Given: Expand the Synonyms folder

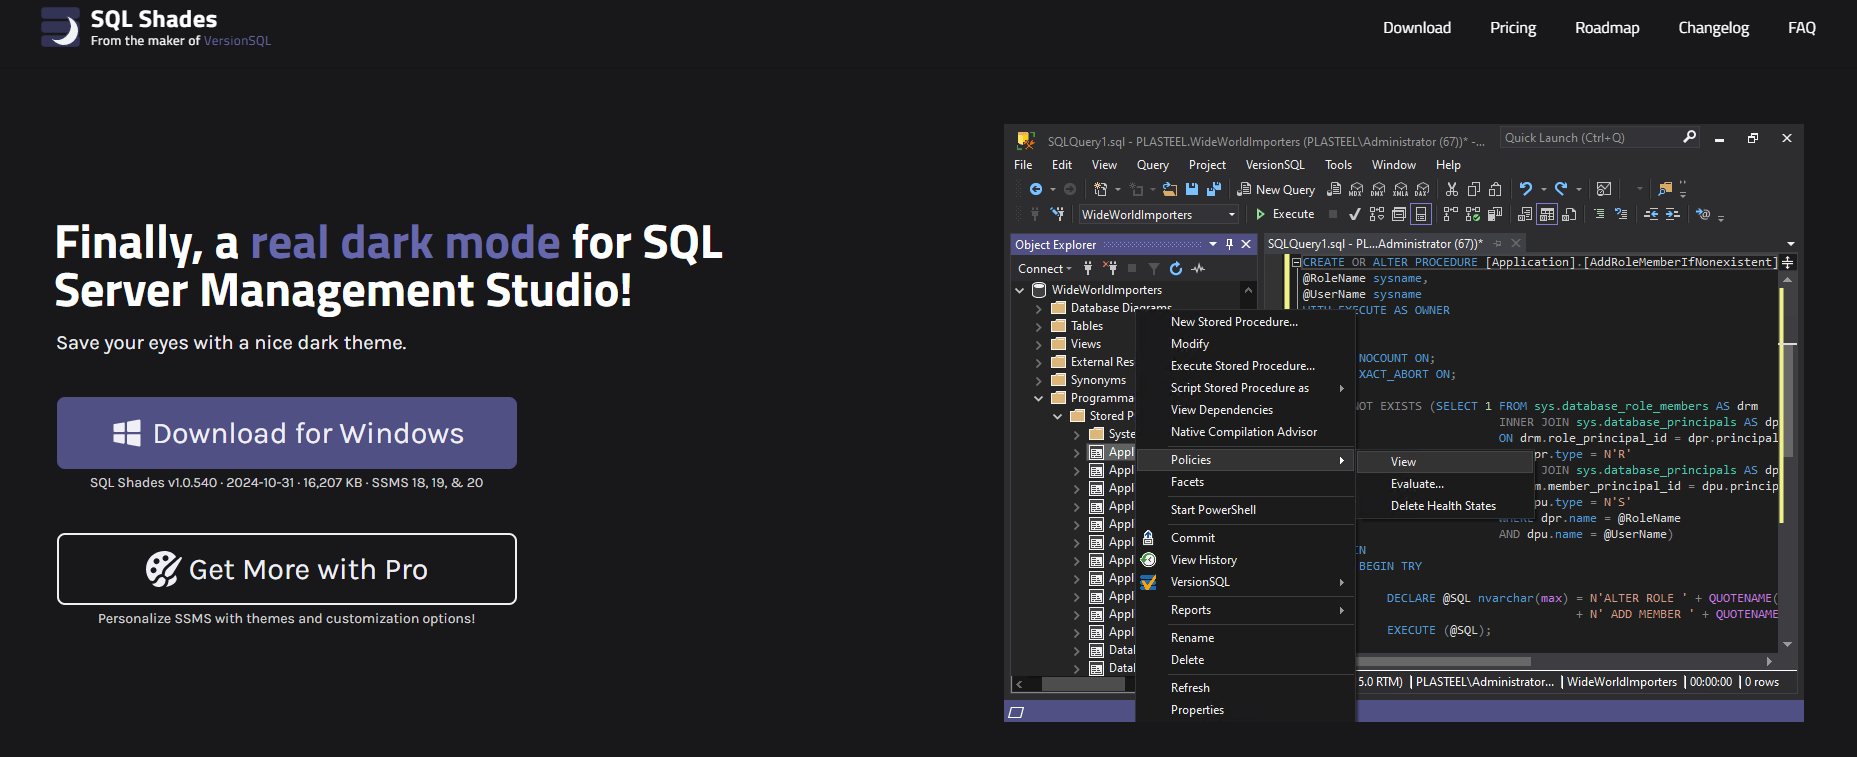Looking at the screenshot, I should tap(1039, 380).
